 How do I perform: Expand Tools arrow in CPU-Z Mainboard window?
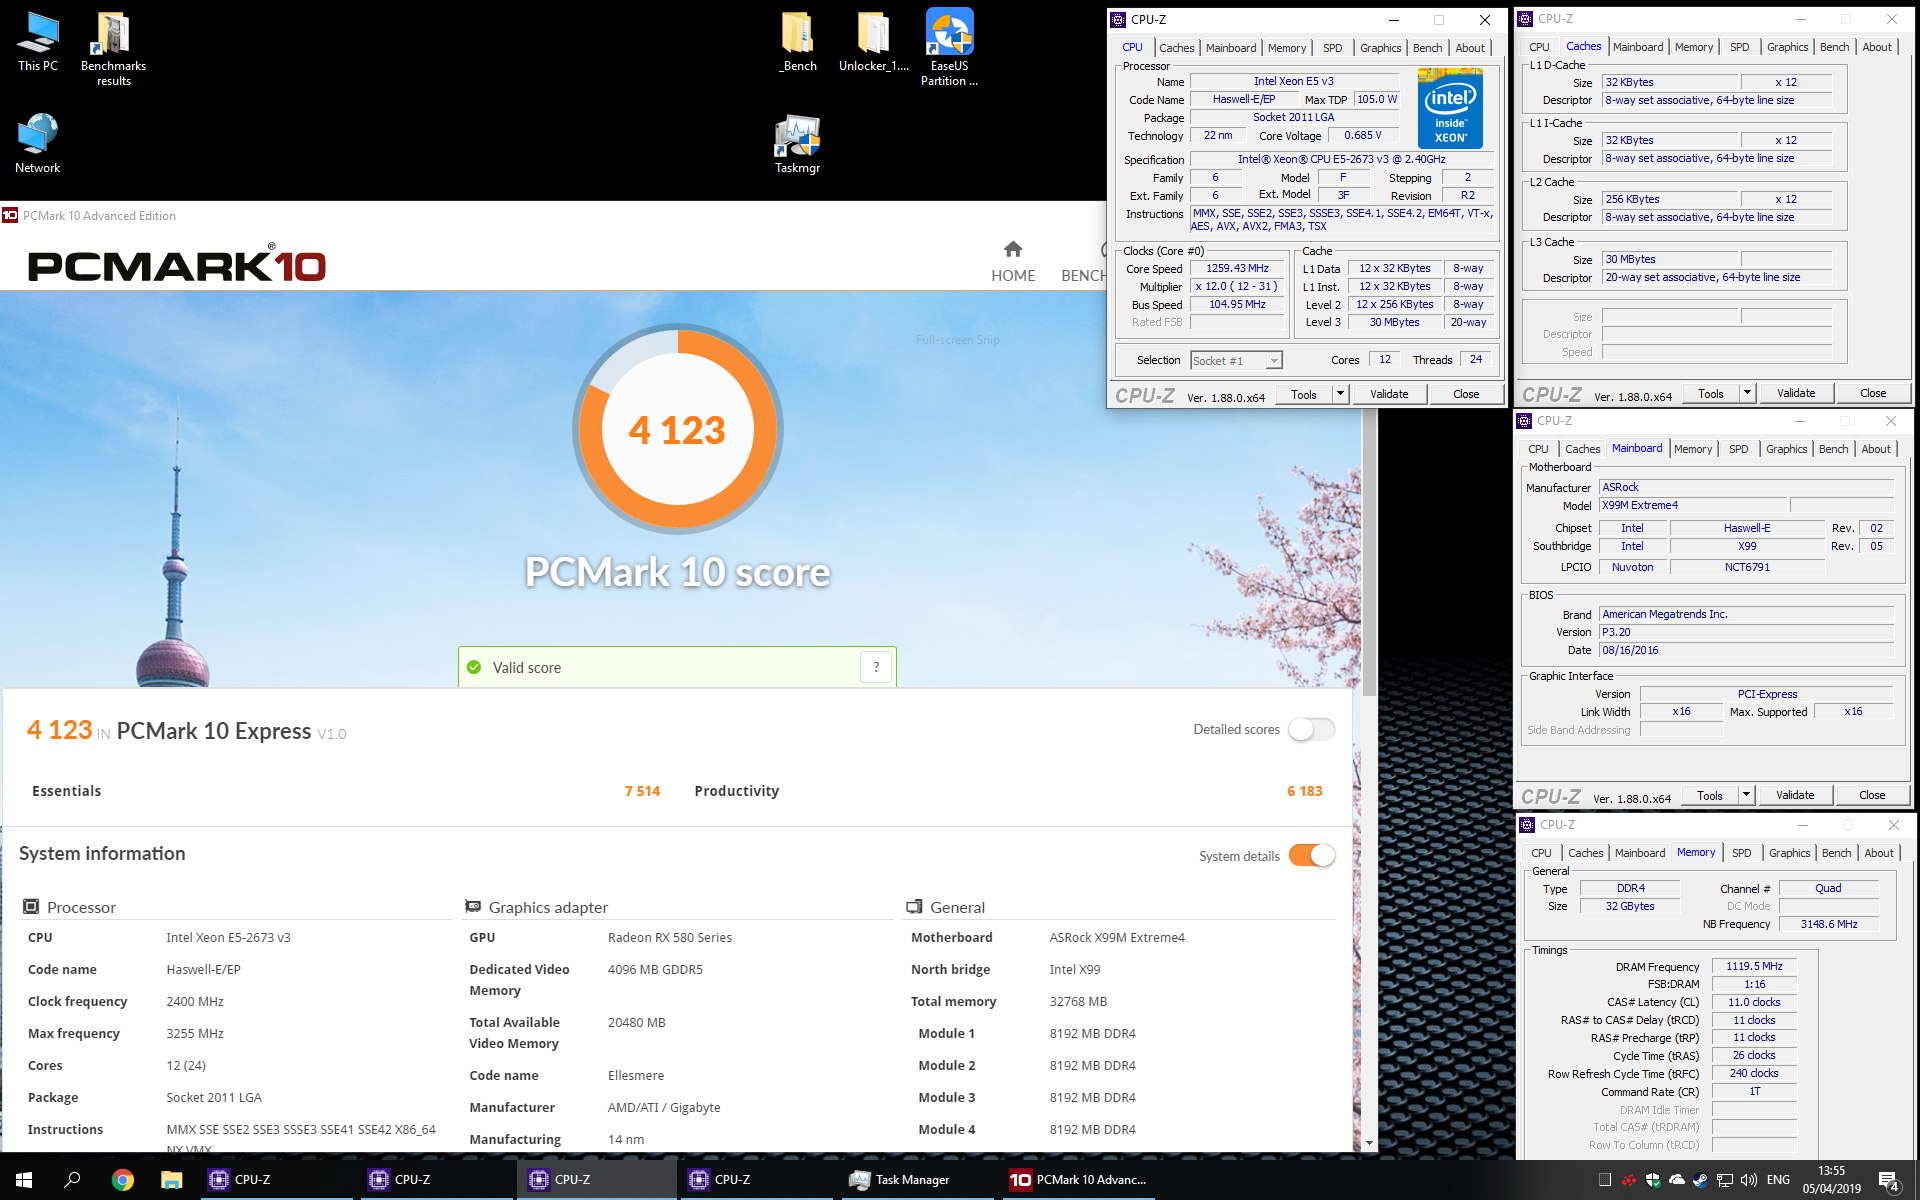(x=1747, y=795)
